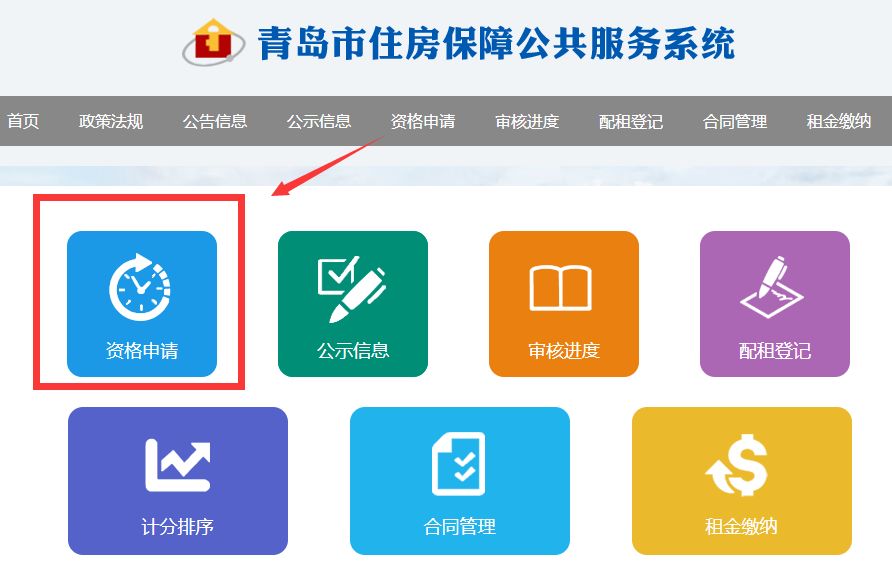
Task: Select 审核进度 in the navigation bar
Action: tap(527, 121)
